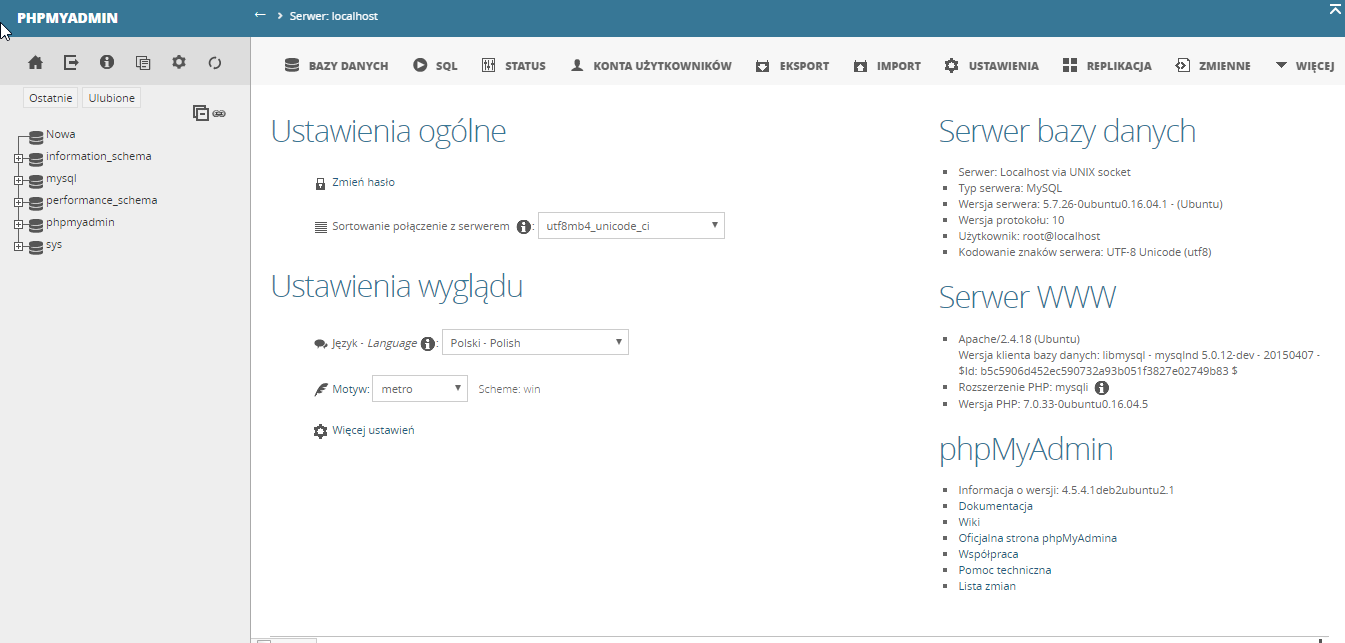The height and width of the screenshot is (643, 1345).
Task: Select the phpmyadmin database in tree
Action: (80, 222)
